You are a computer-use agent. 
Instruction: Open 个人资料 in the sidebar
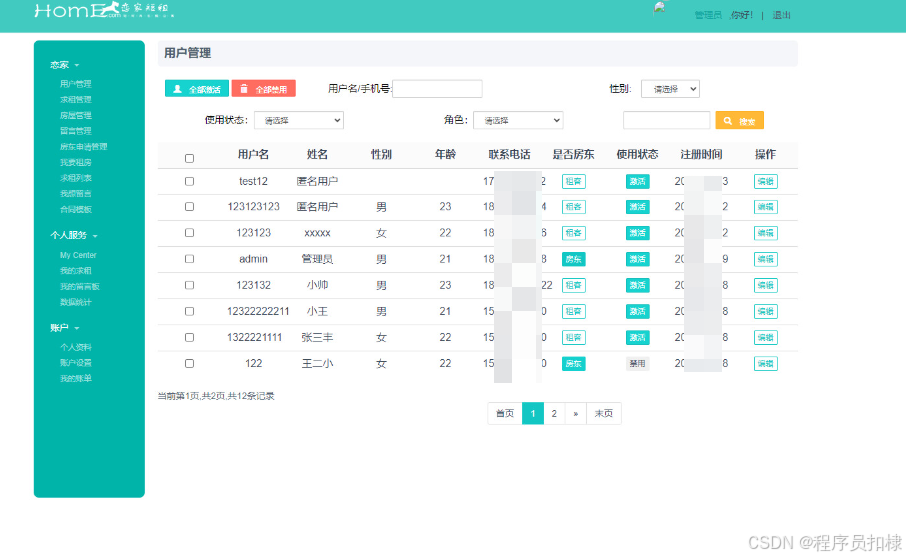tap(76, 347)
